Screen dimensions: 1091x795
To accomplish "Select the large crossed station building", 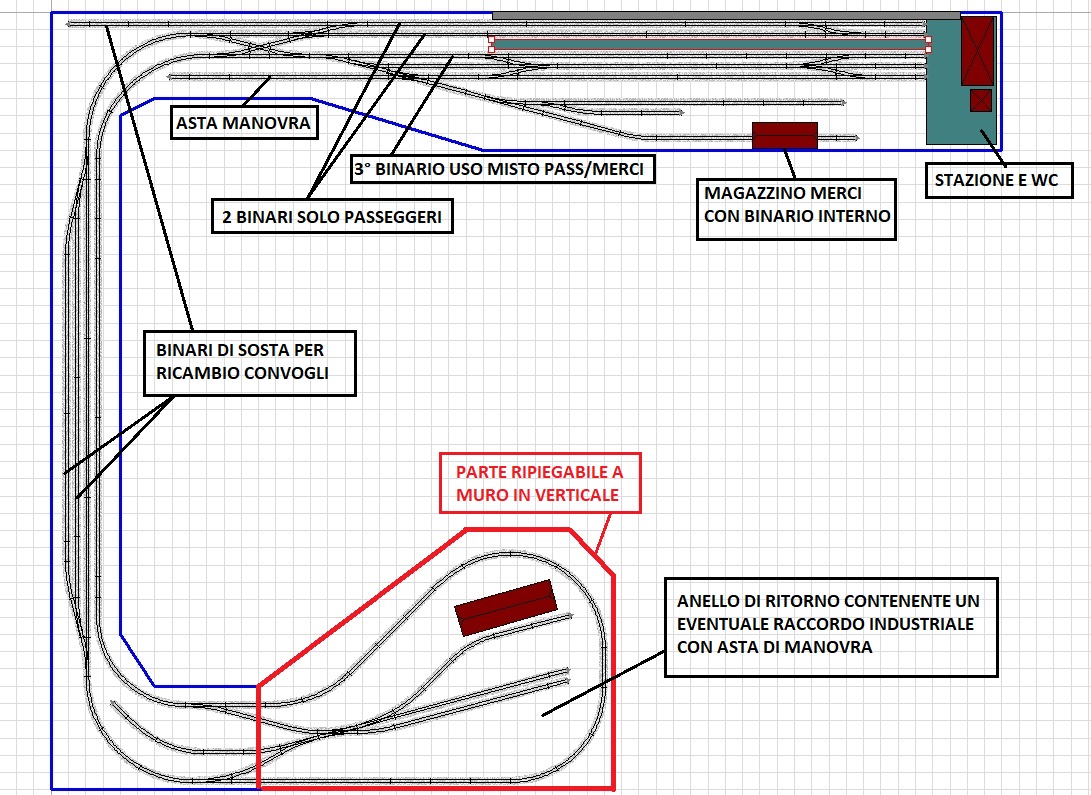I will [x=976, y=51].
